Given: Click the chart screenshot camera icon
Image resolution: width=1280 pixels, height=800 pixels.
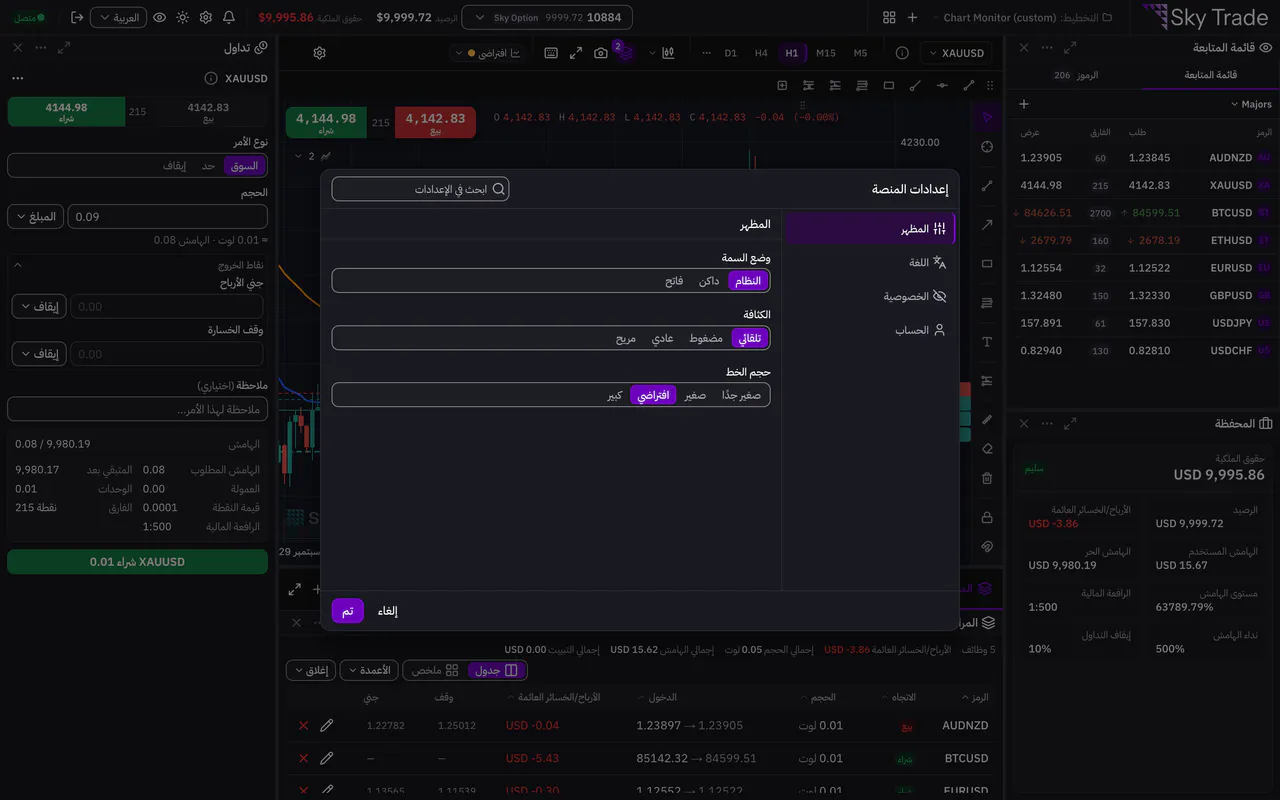Looking at the screenshot, I should click(x=601, y=53).
